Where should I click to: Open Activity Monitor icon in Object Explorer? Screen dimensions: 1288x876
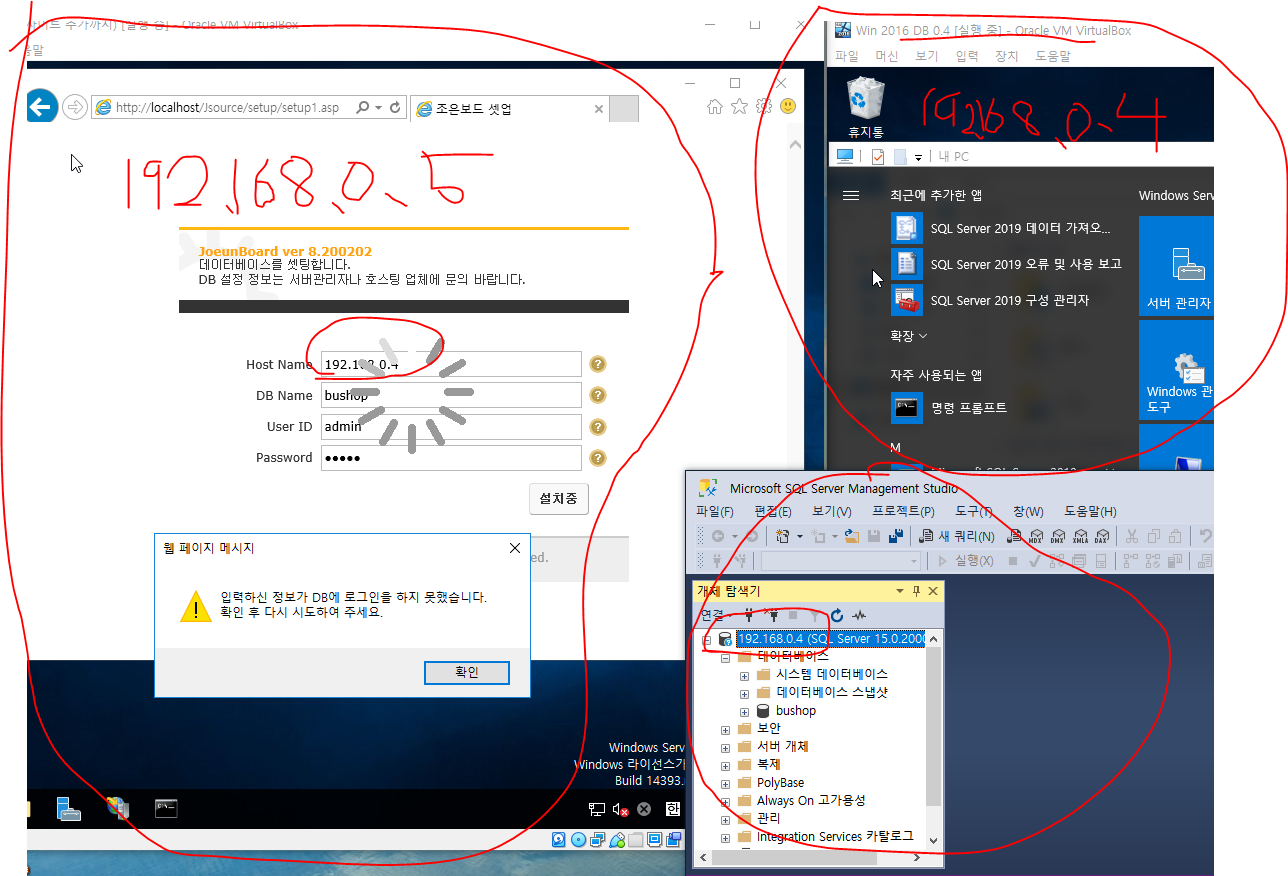point(859,615)
